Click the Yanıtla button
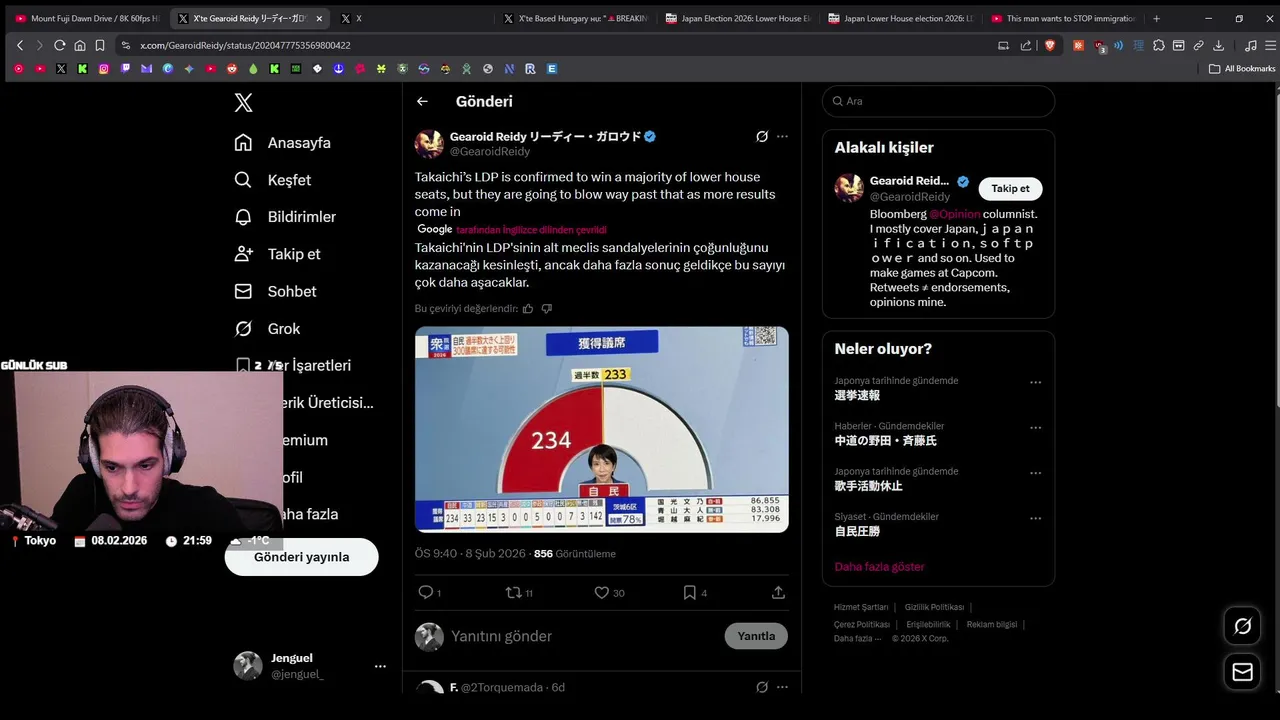The width and height of the screenshot is (1280, 720). (756, 636)
